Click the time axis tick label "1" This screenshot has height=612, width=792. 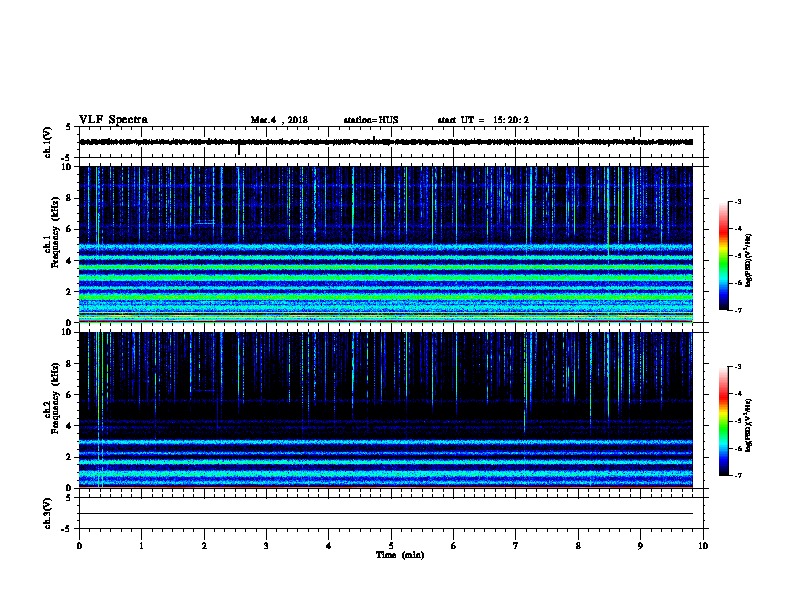pyautogui.click(x=141, y=546)
